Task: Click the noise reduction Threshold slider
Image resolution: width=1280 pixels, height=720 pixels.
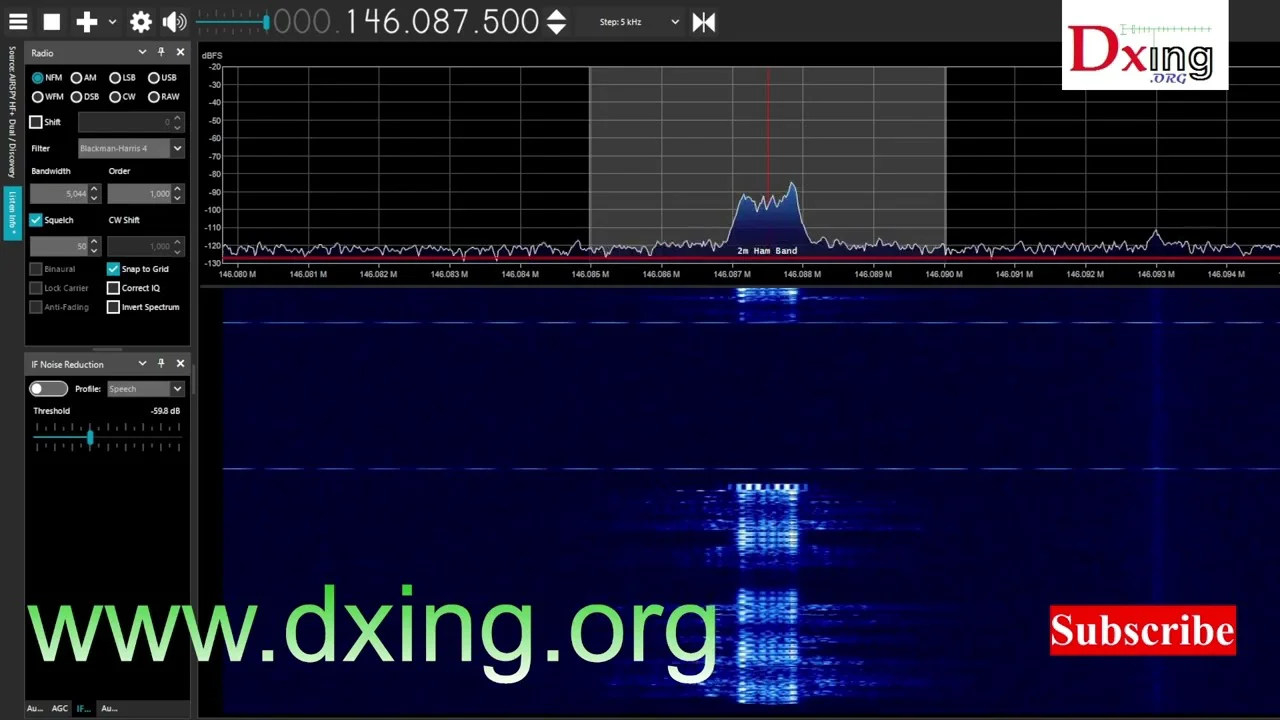Action: tap(90, 437)
